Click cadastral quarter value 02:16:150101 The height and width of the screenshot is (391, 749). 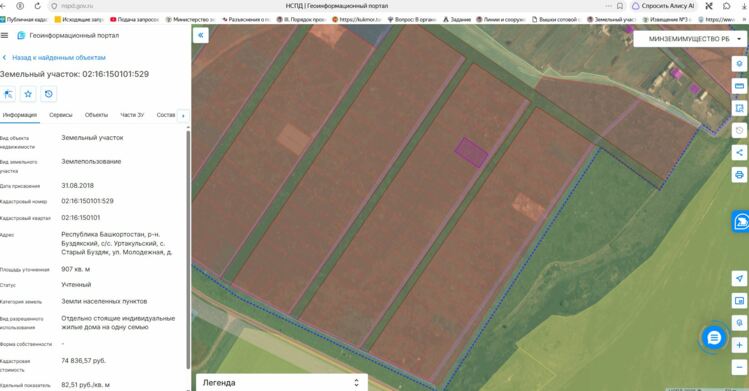click(81, 218)
